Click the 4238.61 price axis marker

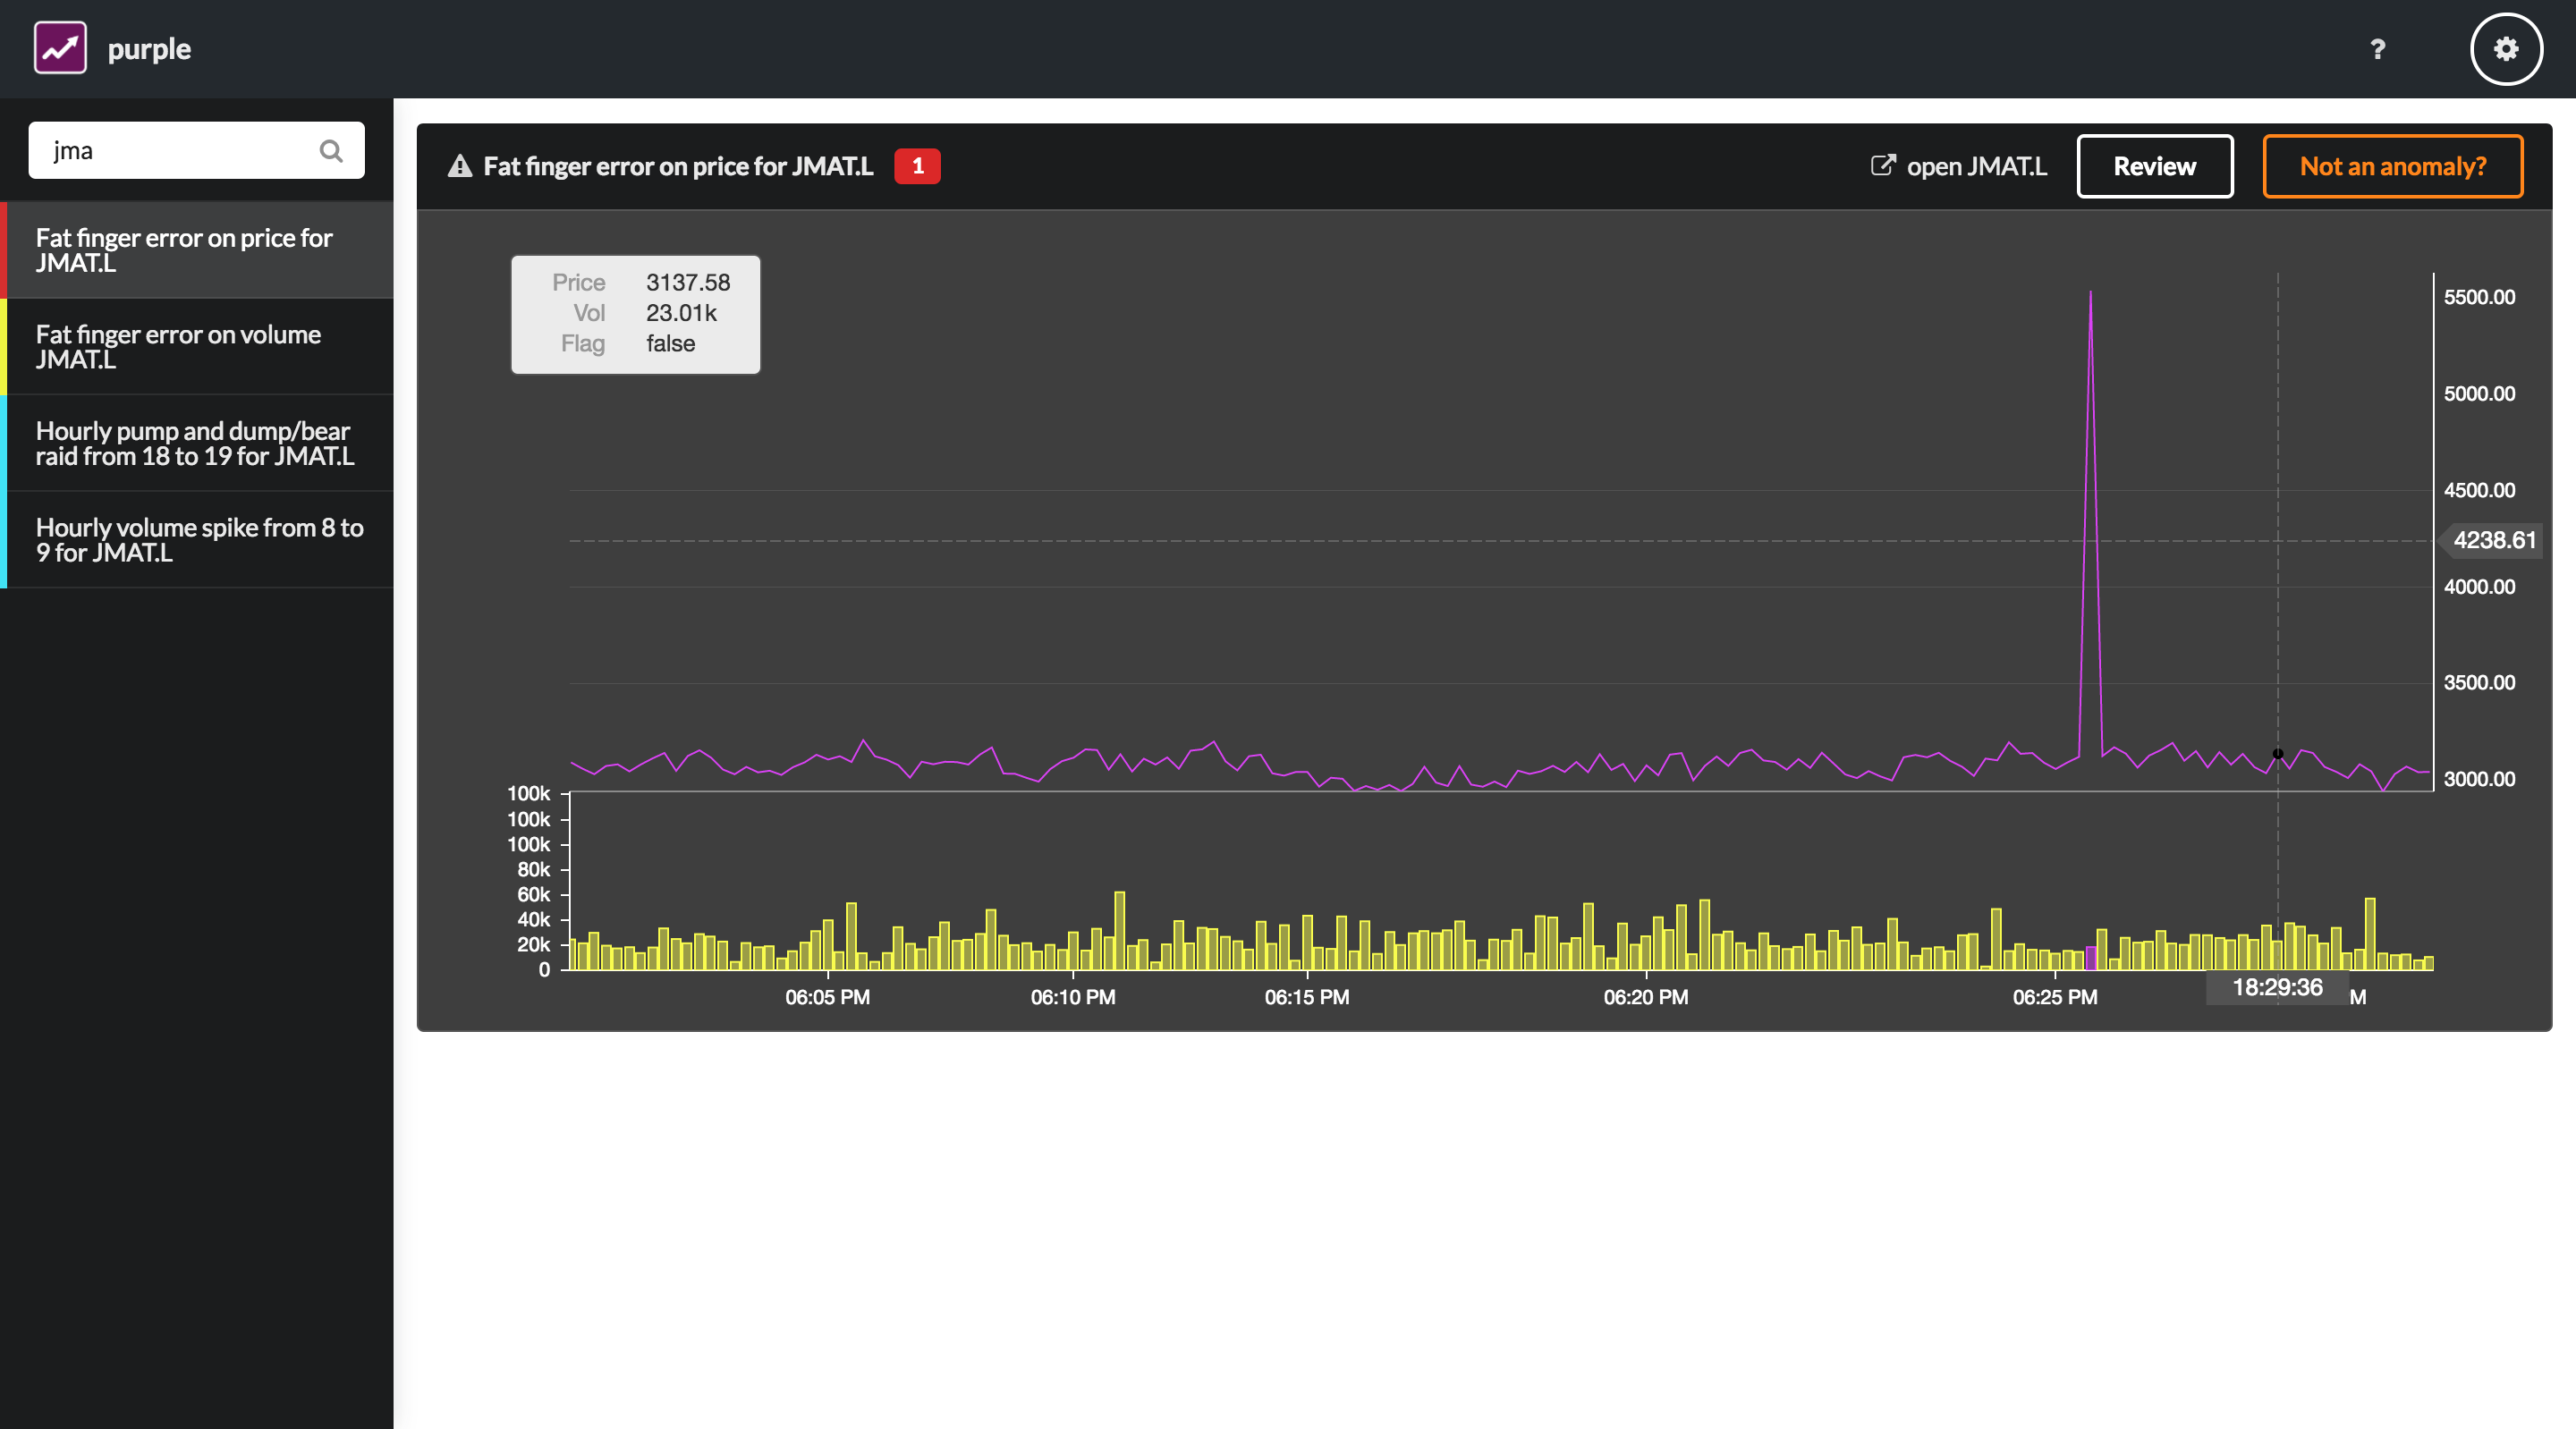tap(2492, 540)
